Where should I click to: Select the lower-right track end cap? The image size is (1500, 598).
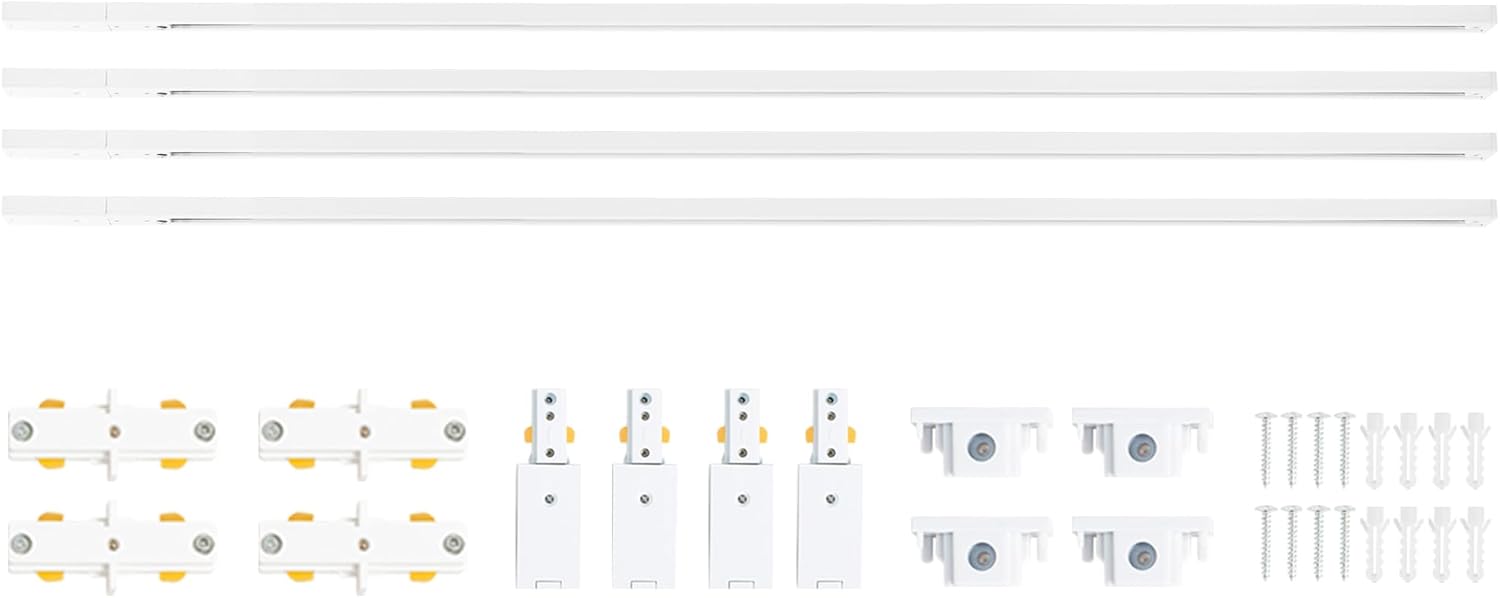(x=1142, y=549)
